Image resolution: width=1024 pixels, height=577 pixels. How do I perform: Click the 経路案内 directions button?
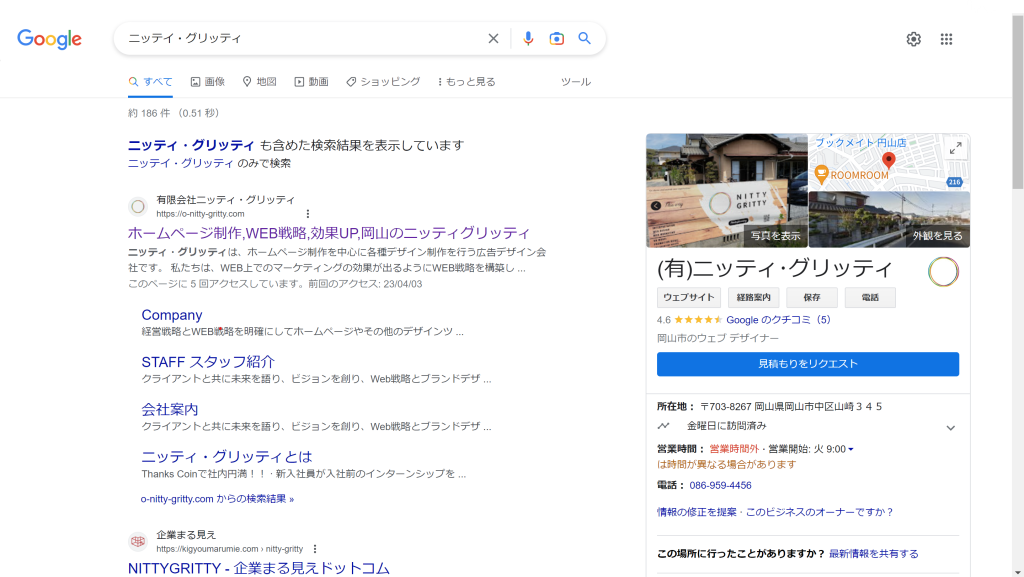tap(754, 298)
